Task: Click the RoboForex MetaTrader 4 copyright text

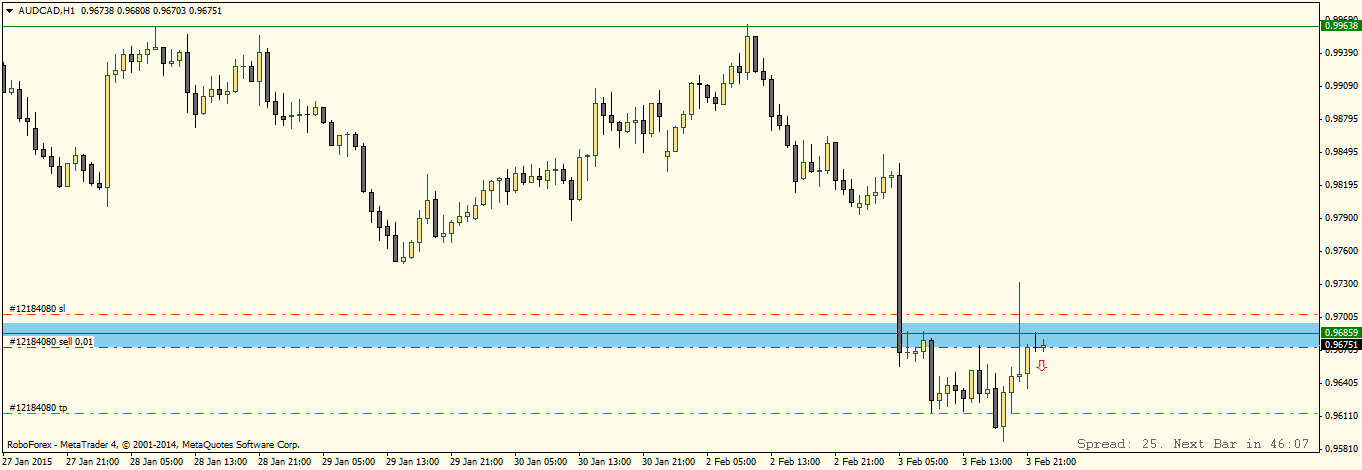Action: click(153, 444)
